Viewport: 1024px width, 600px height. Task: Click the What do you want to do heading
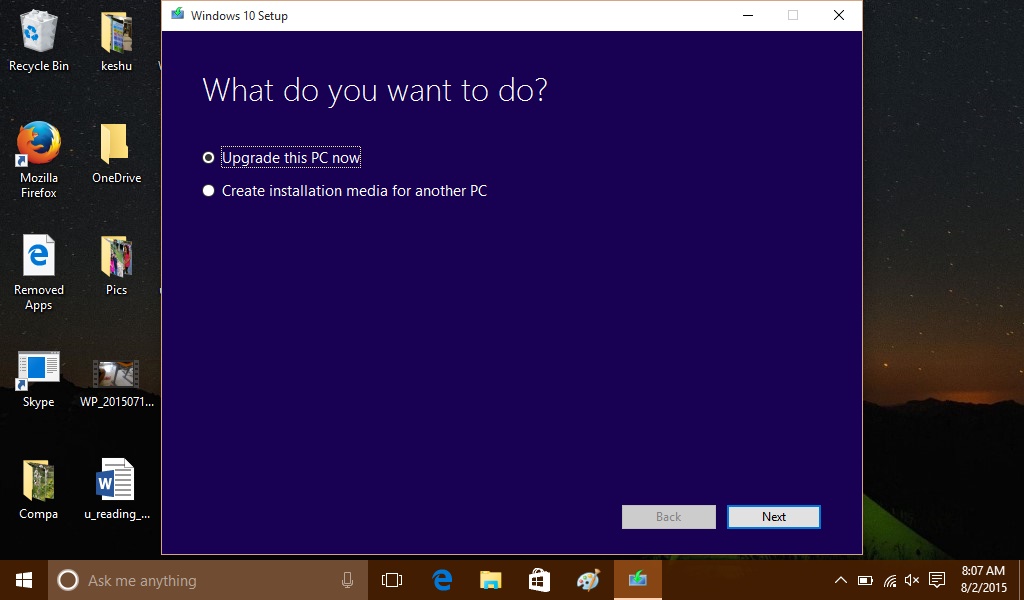[375, 91]
